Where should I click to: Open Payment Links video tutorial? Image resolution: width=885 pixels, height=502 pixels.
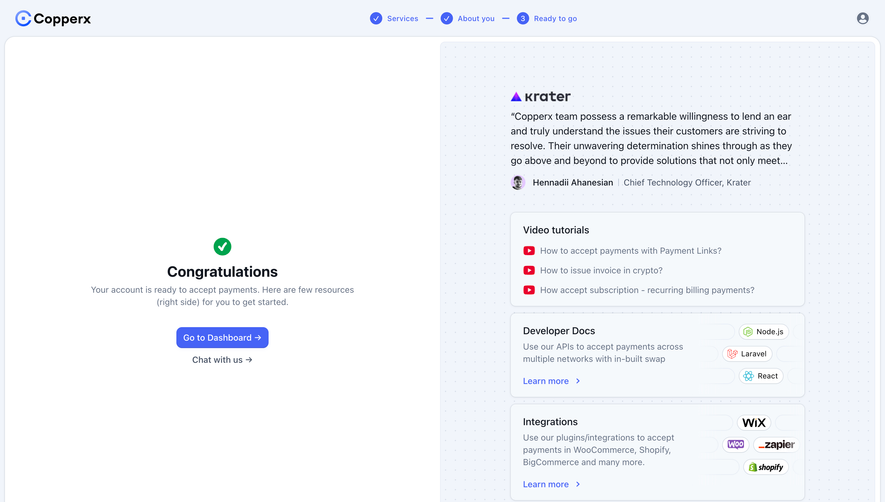[630, 251]
